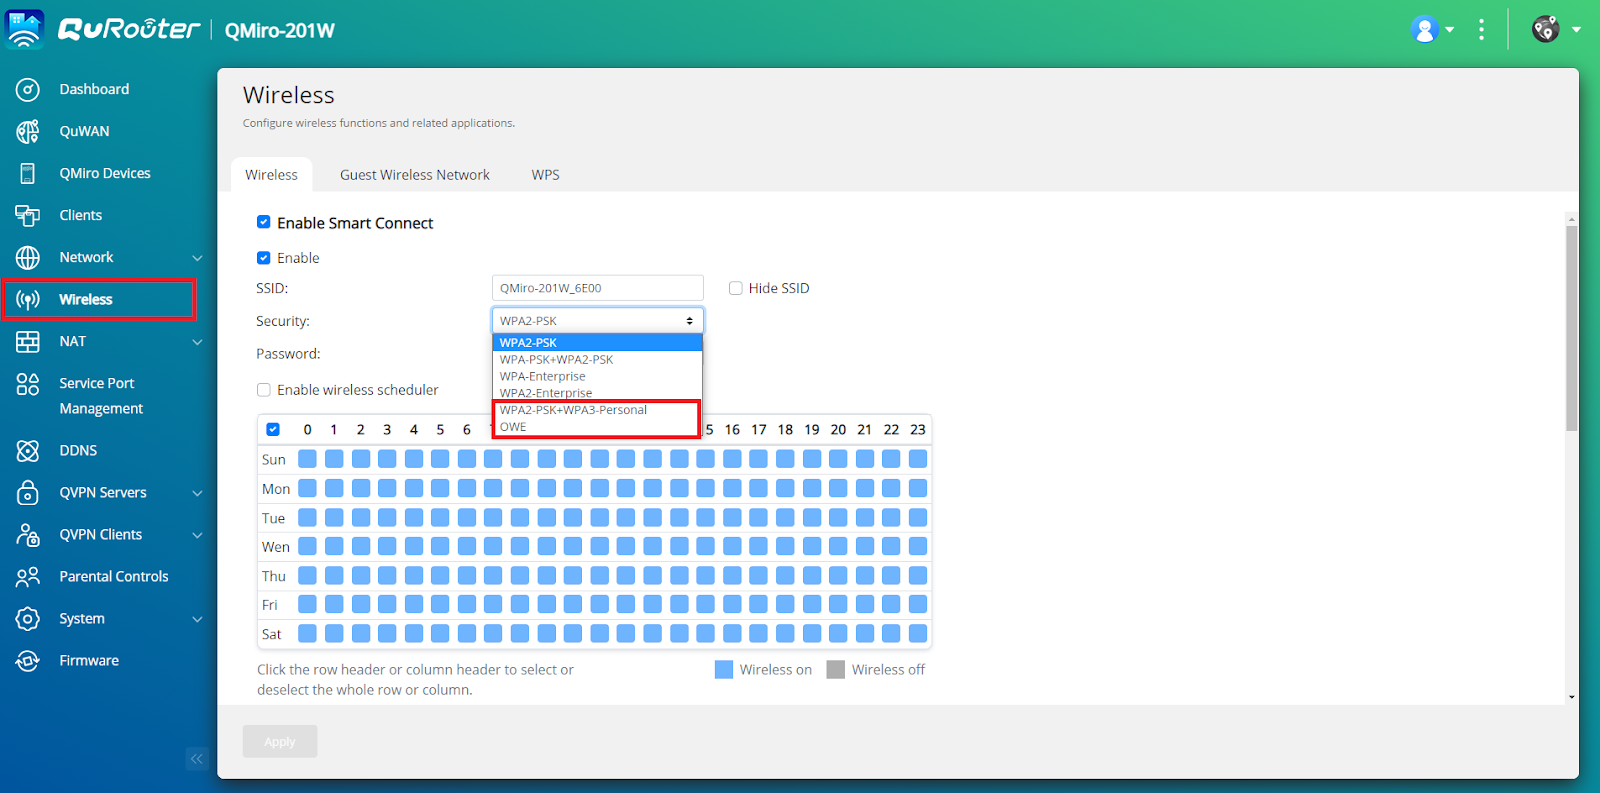Open Clients via its sidebar icon

pos(28,216)
